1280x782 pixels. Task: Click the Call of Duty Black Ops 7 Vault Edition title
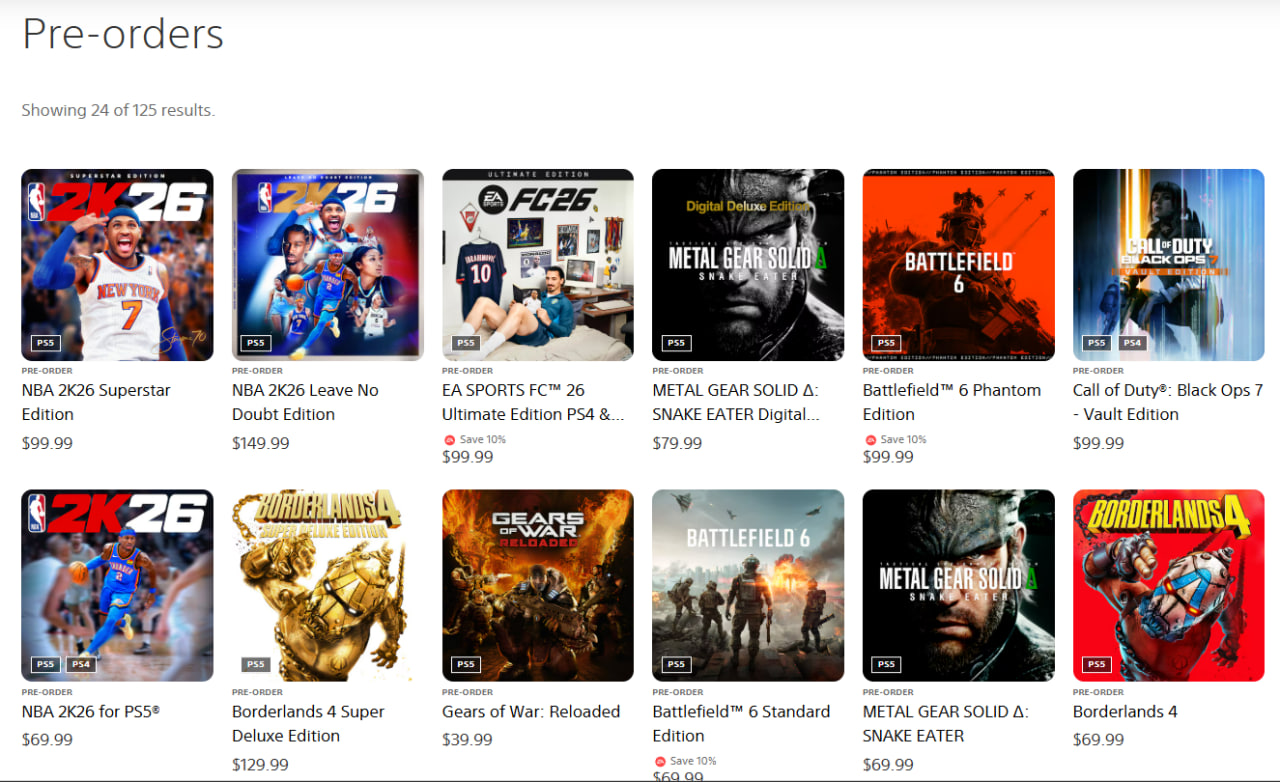coord(1168,402)
